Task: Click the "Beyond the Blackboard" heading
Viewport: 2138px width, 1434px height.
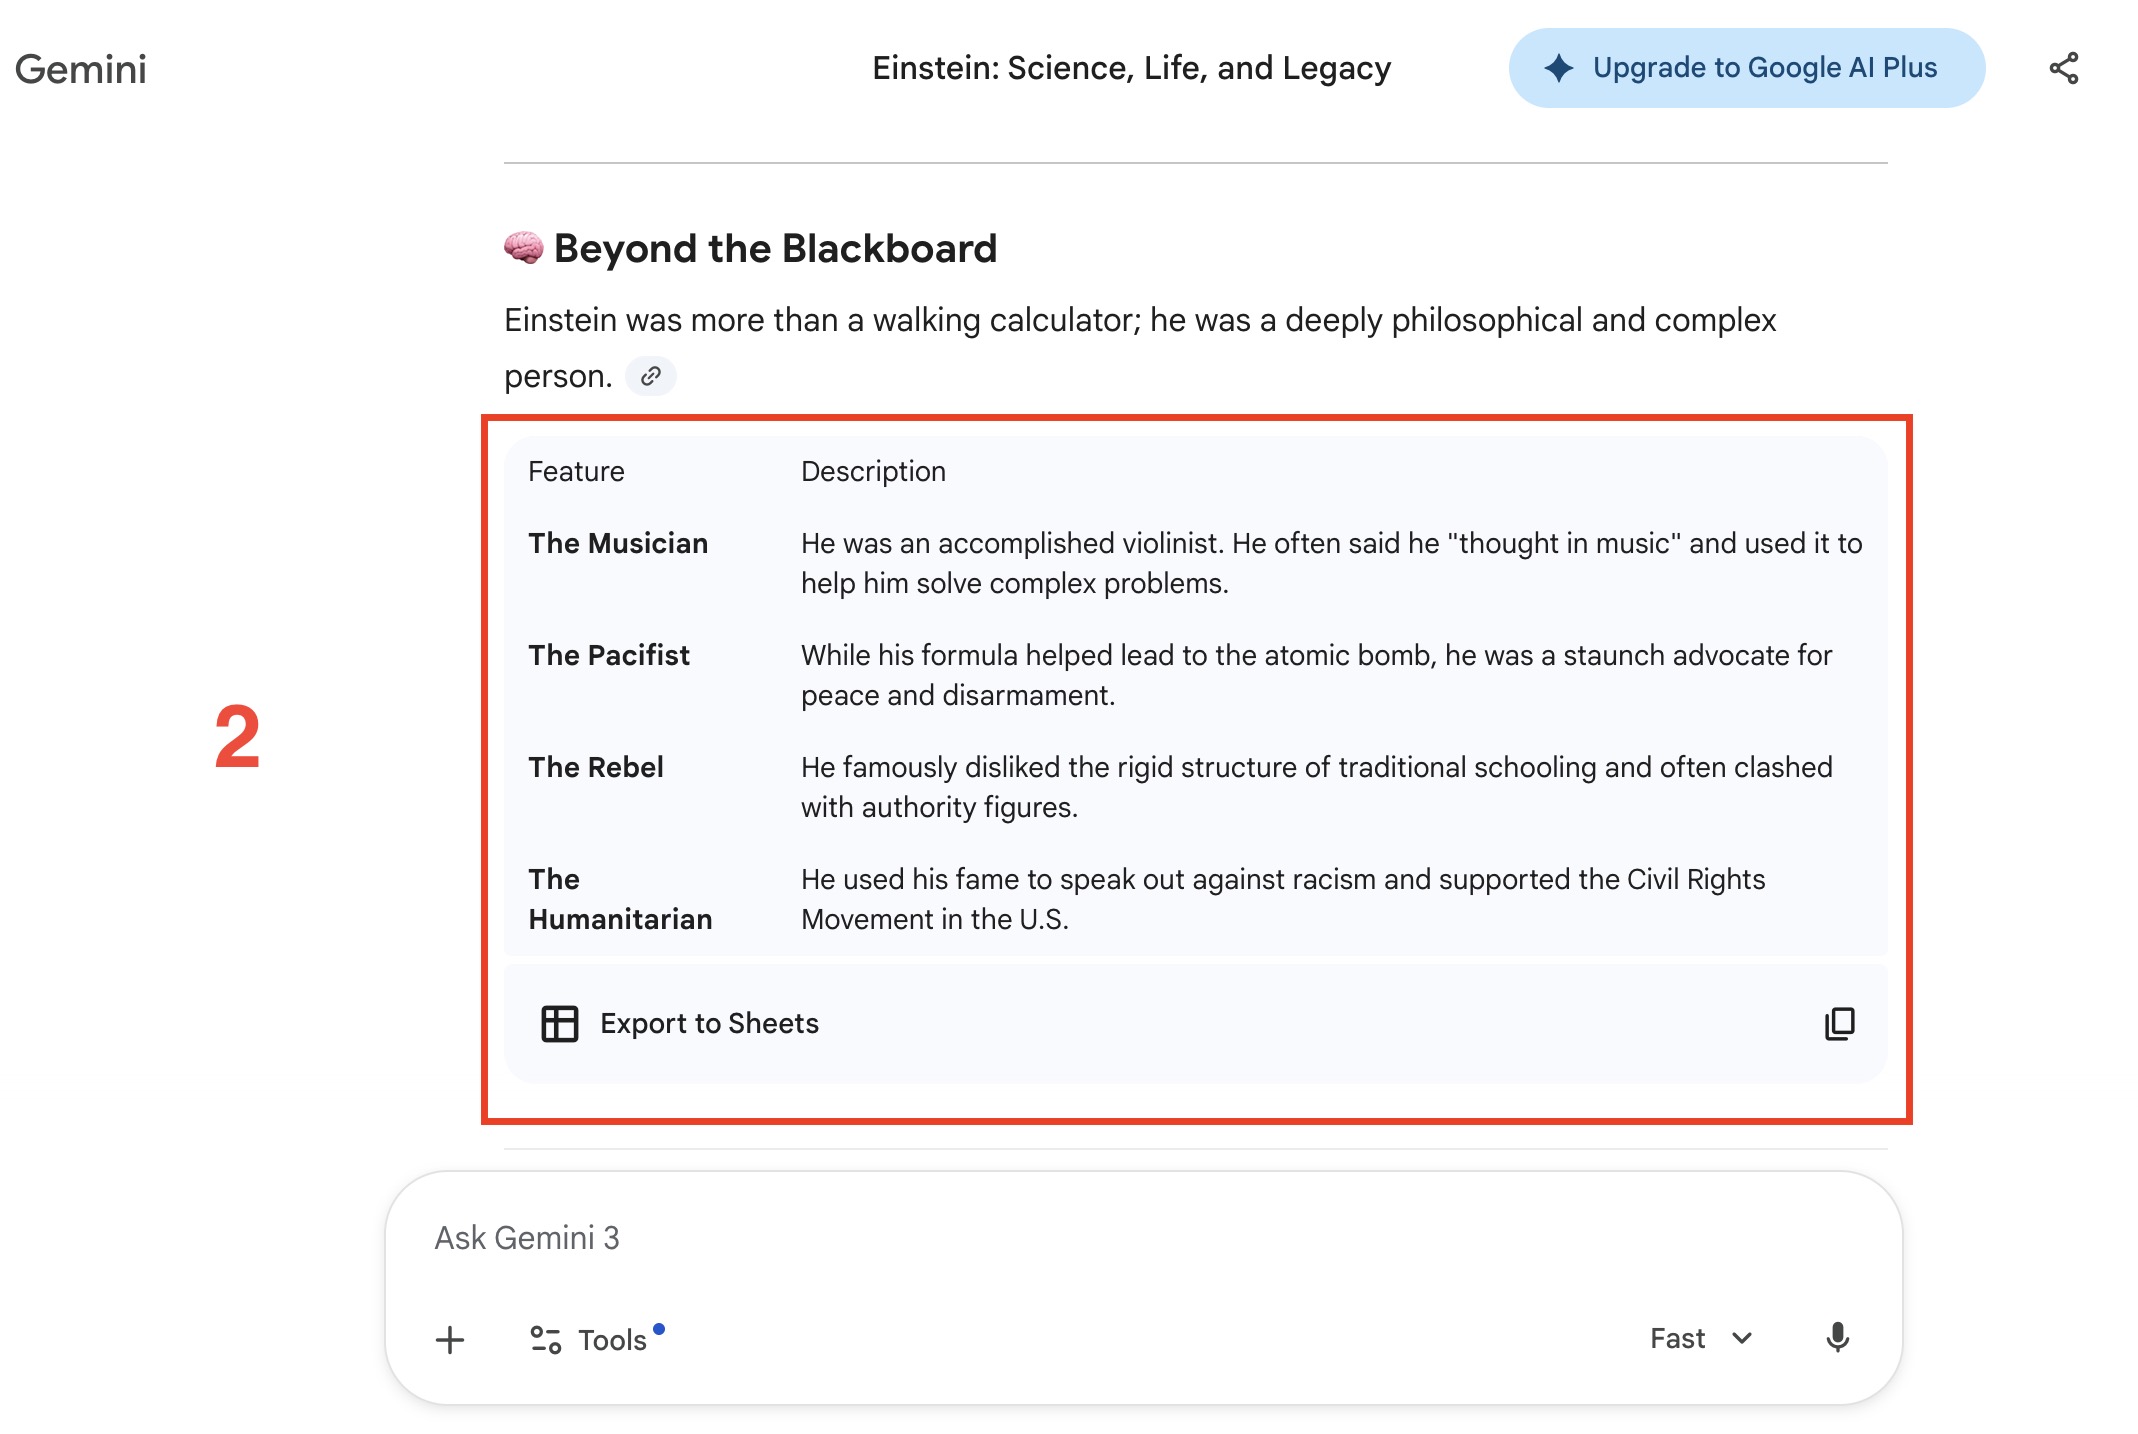Action: tap(775, 248)
